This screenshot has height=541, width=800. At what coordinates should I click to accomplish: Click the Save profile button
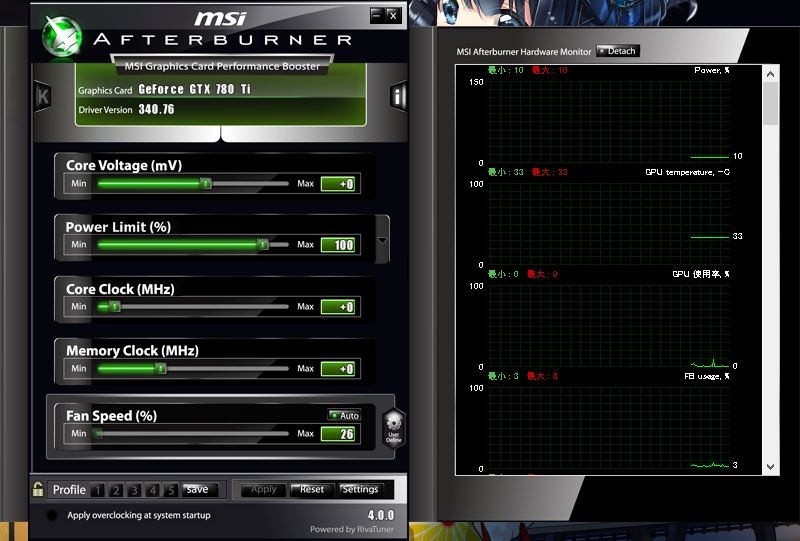[x=200, y=489]
